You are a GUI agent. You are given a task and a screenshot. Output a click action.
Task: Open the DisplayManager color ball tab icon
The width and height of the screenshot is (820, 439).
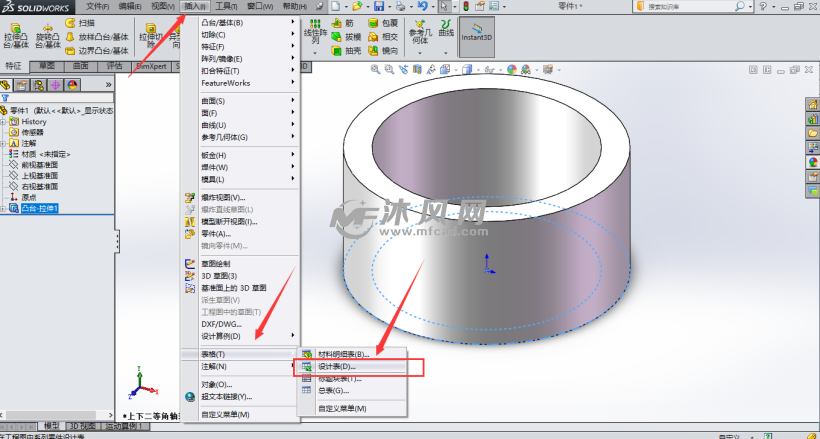click(72, 85)
